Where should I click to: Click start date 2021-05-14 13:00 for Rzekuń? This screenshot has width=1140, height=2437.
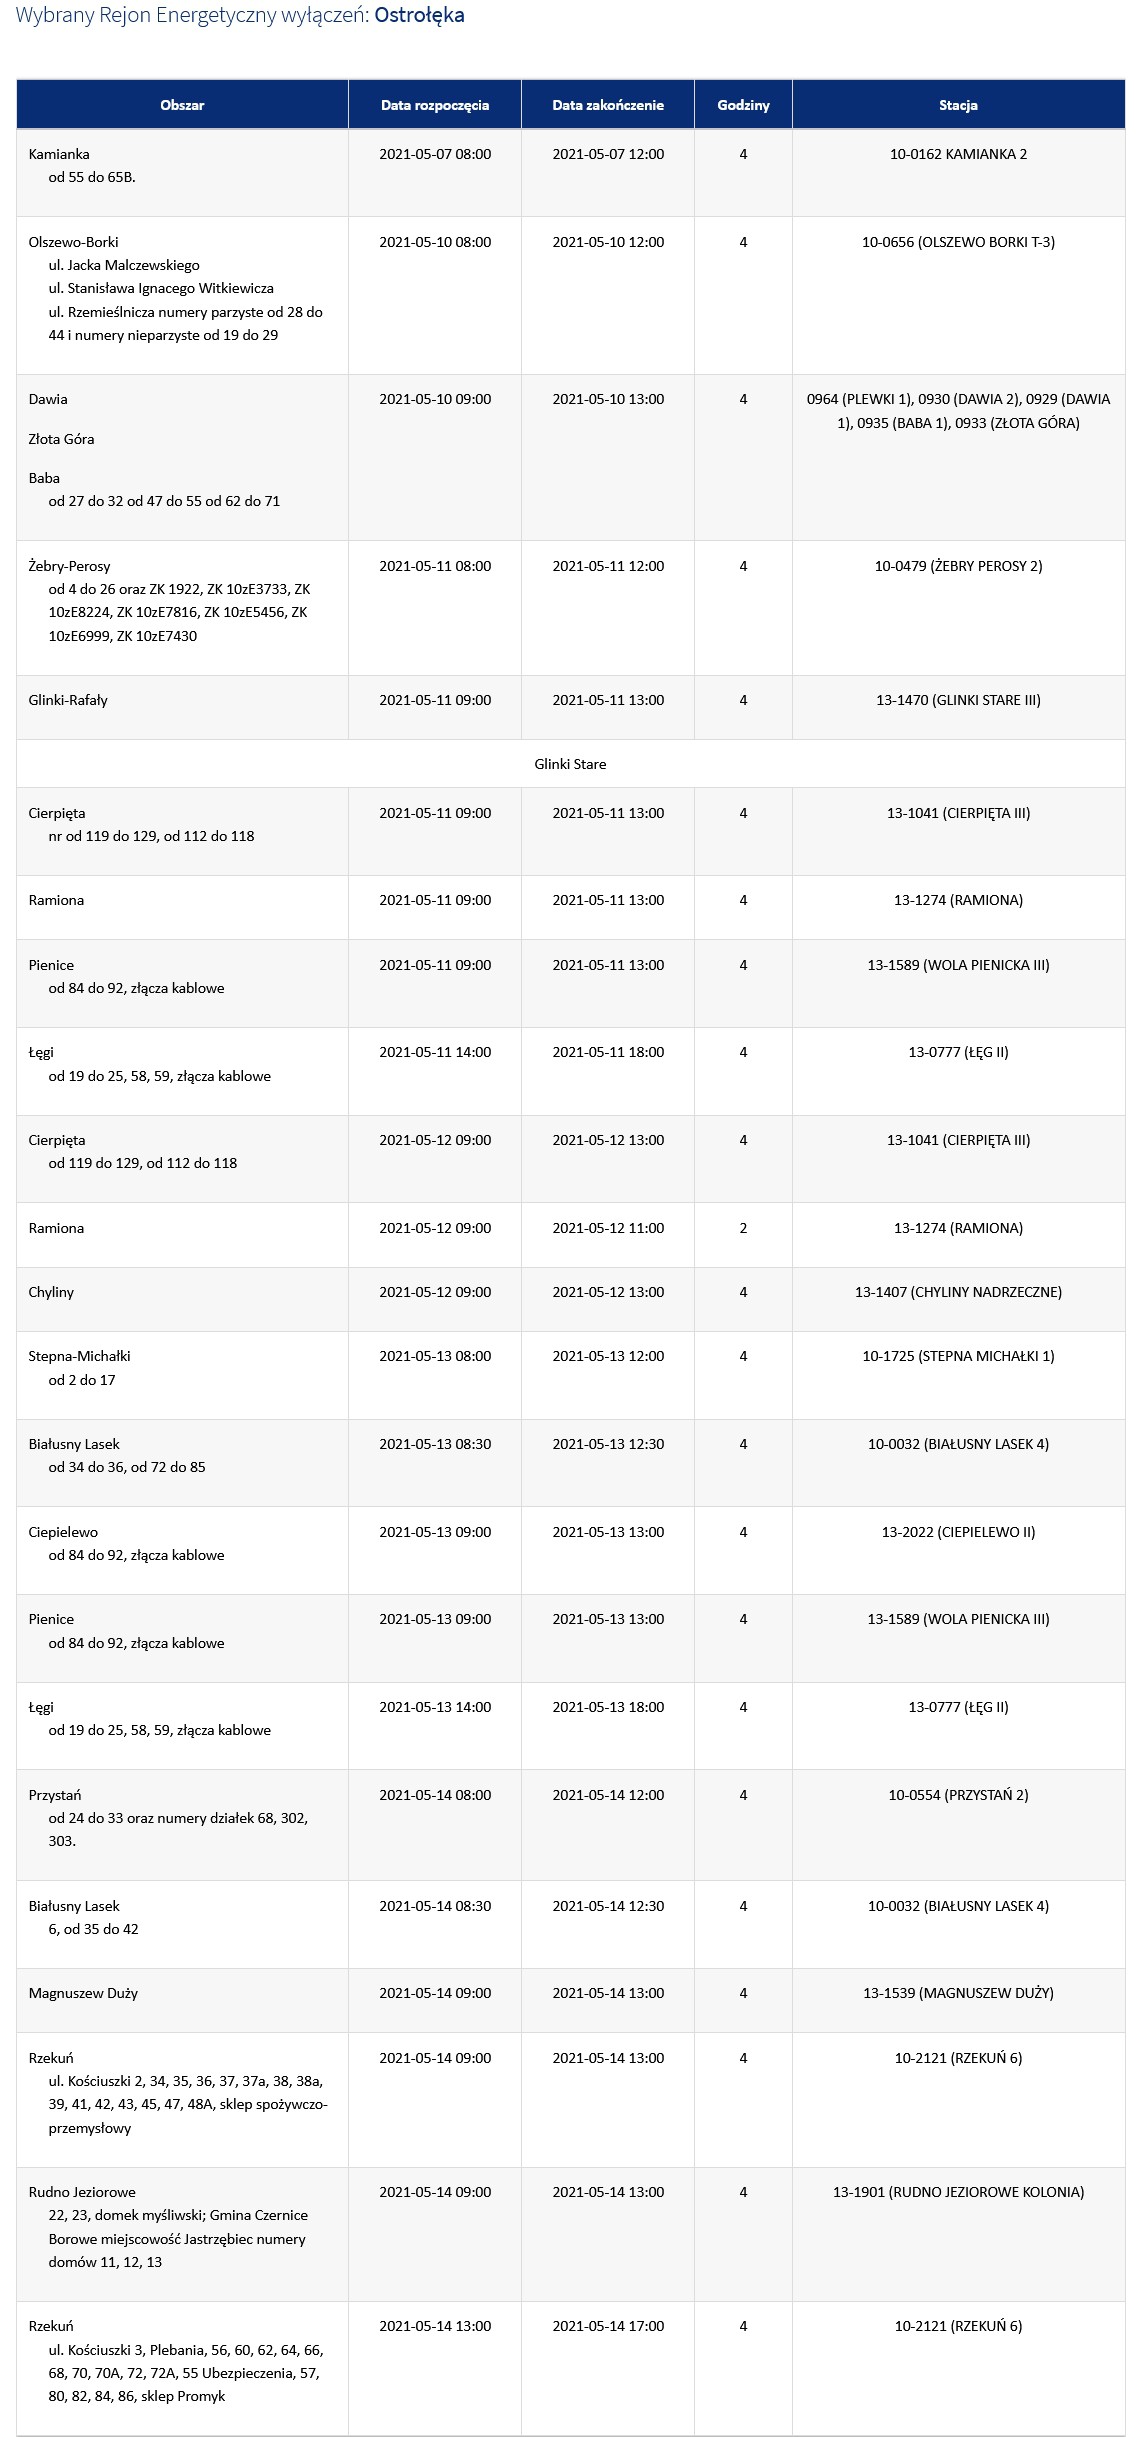click(435, 2326)
